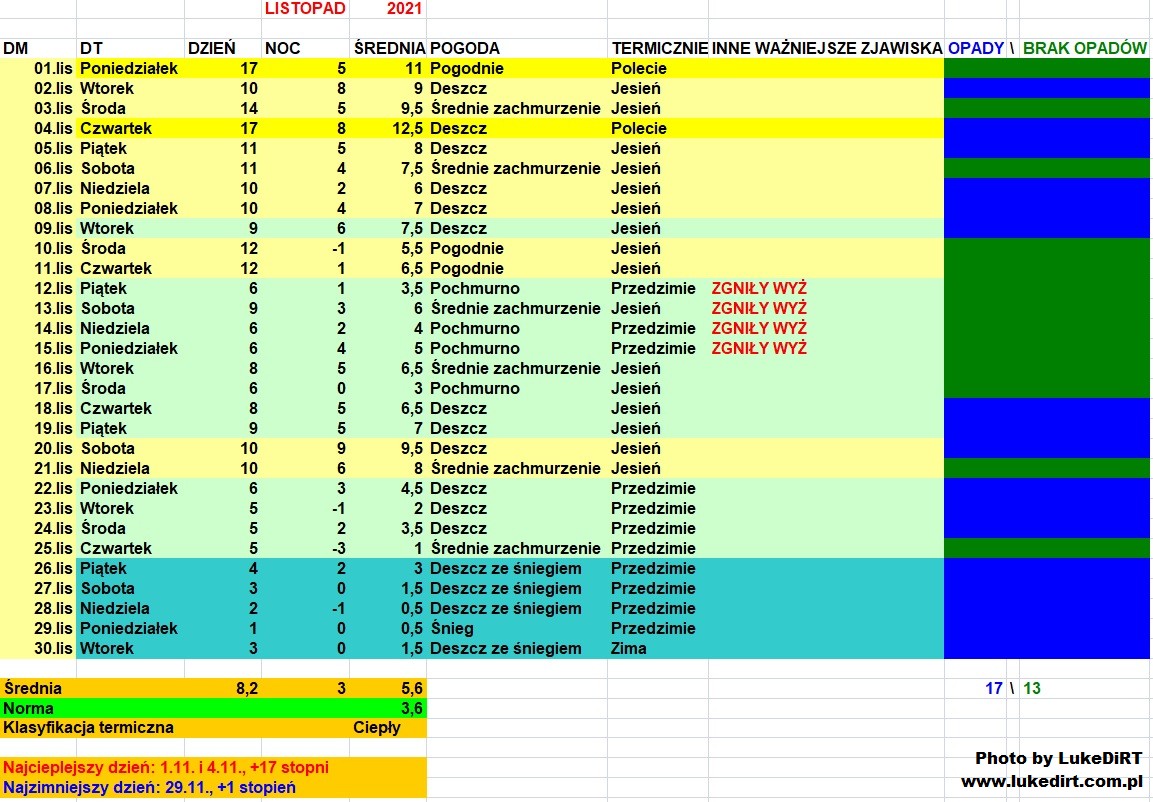Open the www.lukedirt.com.pl link text

point(1051,780)
